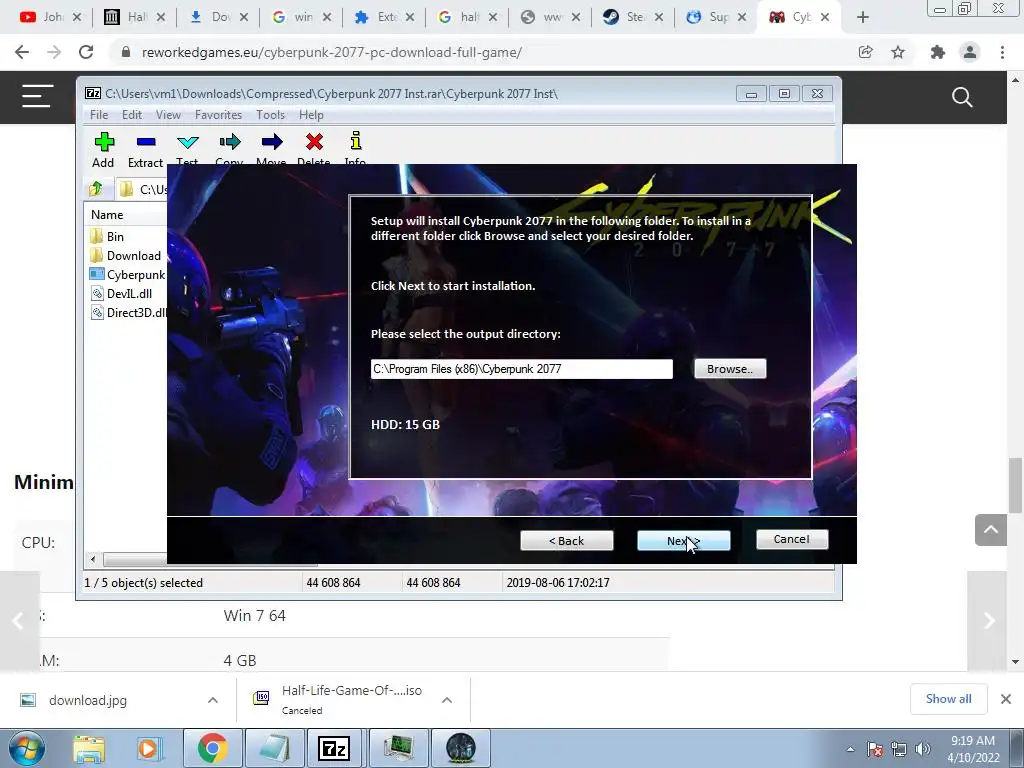Open the 7-Zip Favorites menu
Screen dimensions: 1024x768
tap(218, 115)
